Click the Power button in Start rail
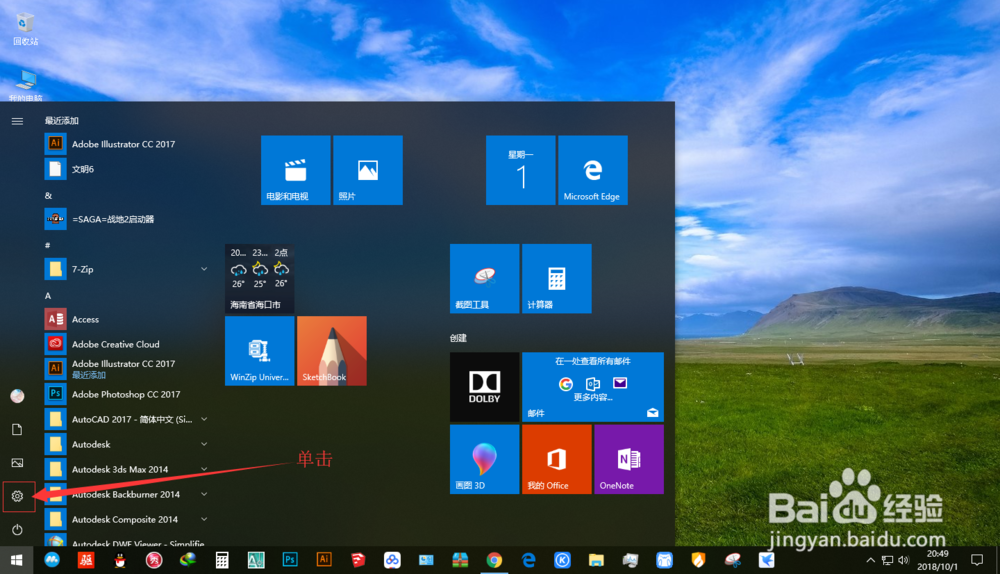The image size is (1000, 574). coord(17,529)
